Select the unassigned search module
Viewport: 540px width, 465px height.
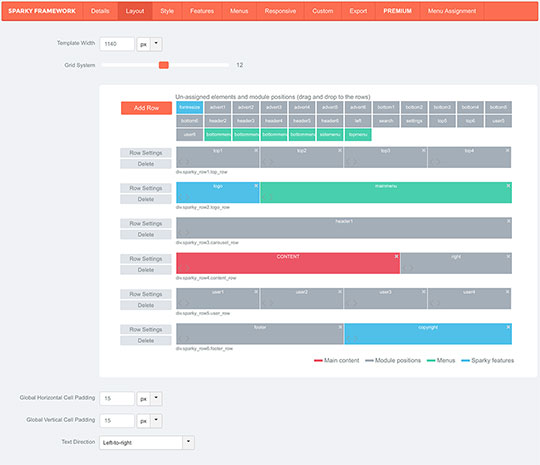tap(386, 121)
